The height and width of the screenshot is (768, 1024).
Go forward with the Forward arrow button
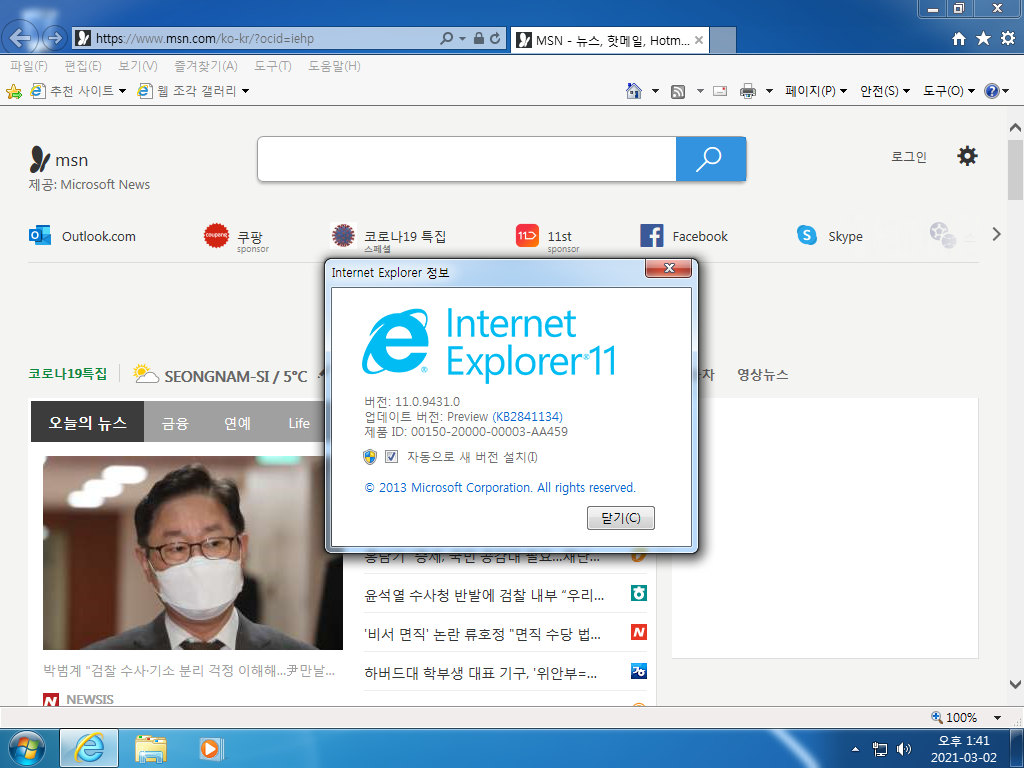pyautogui.click(x=55, y=38)
